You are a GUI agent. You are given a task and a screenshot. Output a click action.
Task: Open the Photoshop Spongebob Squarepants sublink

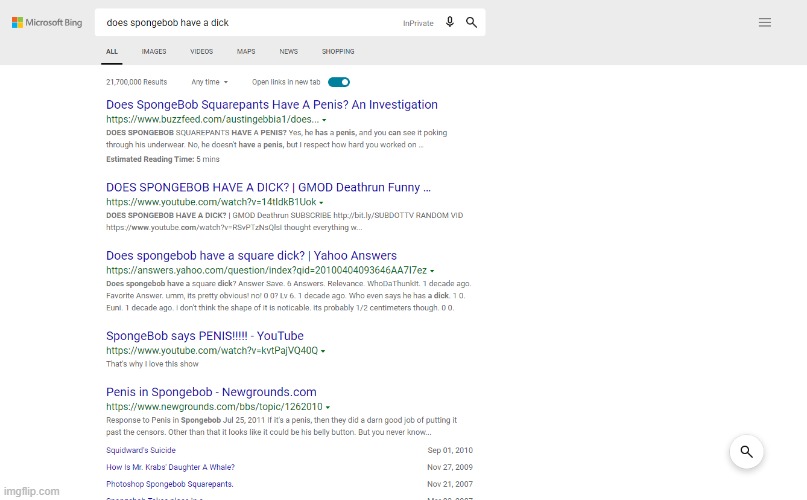pos(170,484)
